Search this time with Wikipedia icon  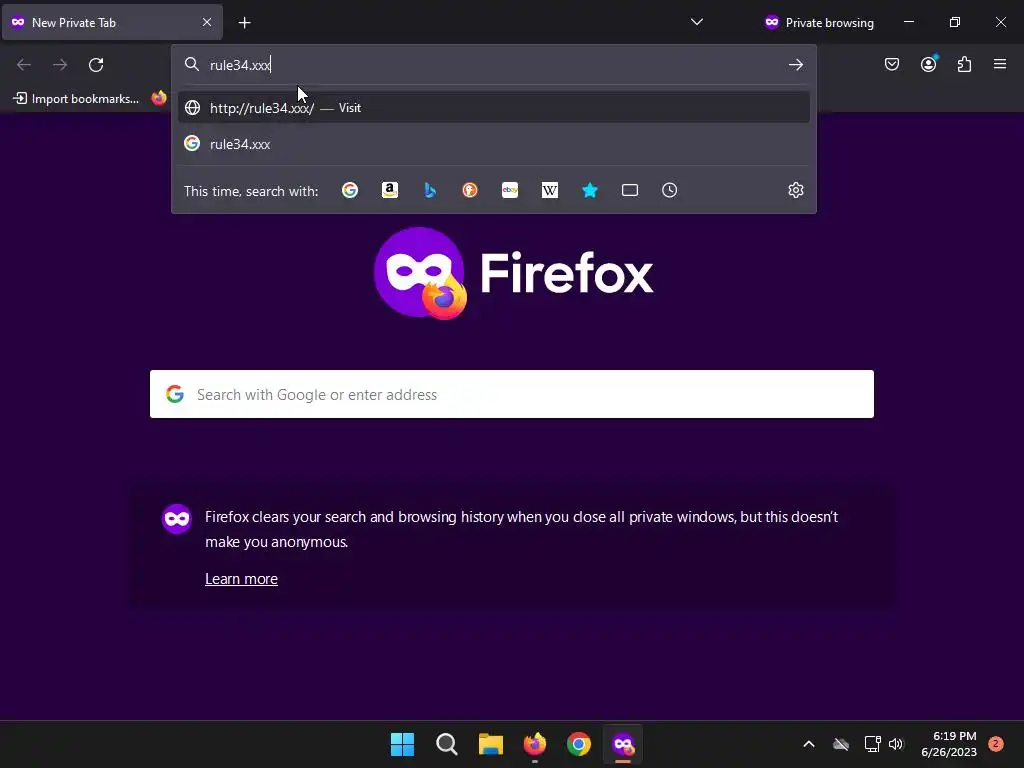(550, 190)
